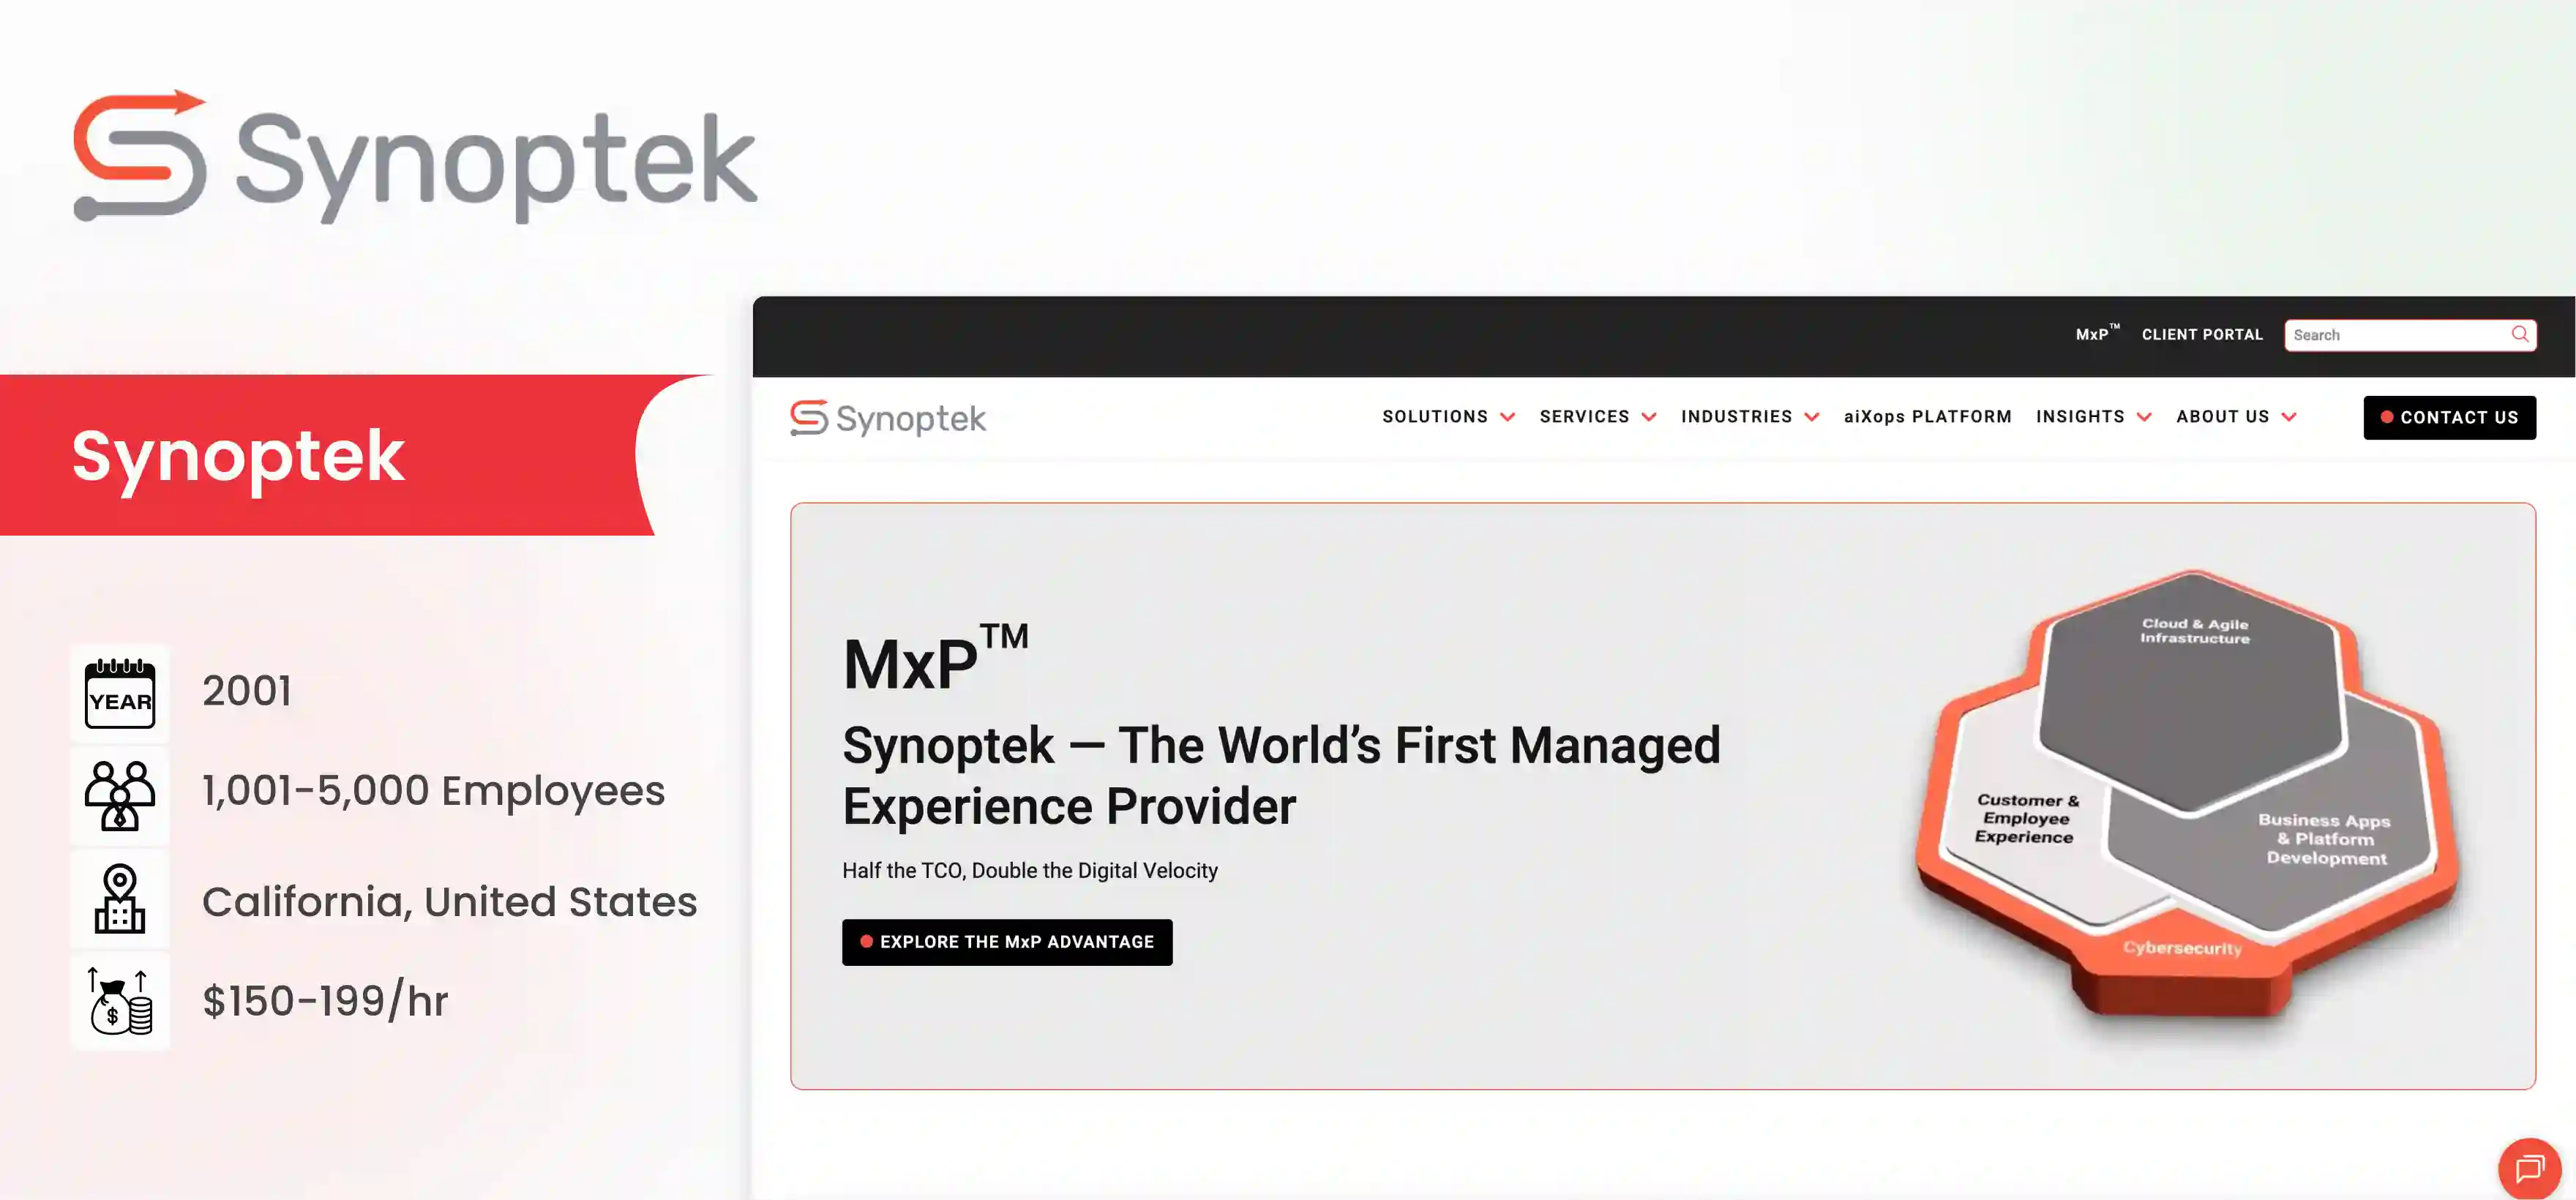This screenshot has width=2576, height=1200.
Task: Click the MxP link in the top black bar
Action: [x=2094, y=334]
